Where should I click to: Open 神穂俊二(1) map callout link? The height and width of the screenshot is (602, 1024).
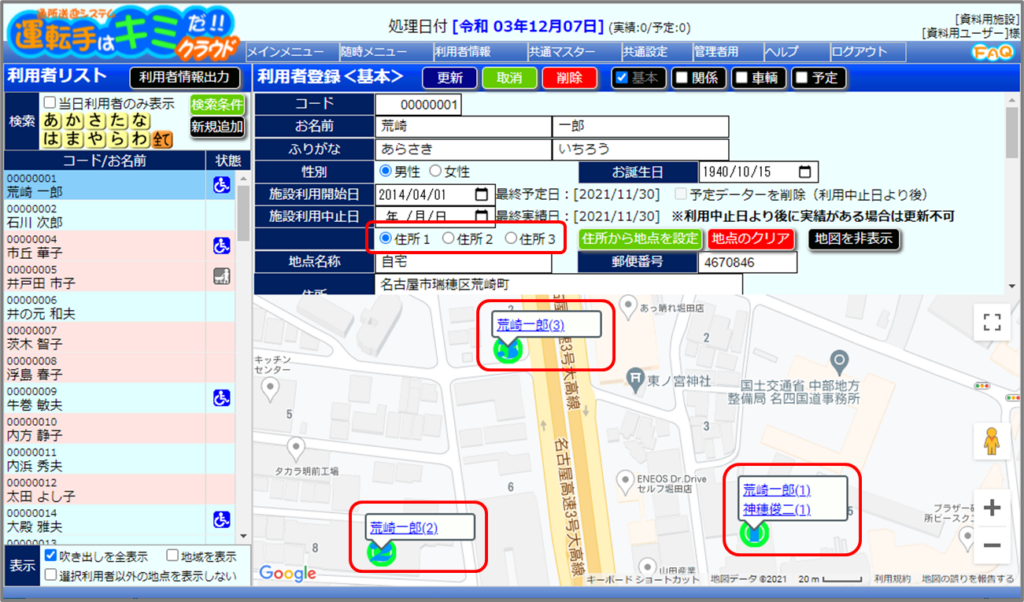click(776, 509)
